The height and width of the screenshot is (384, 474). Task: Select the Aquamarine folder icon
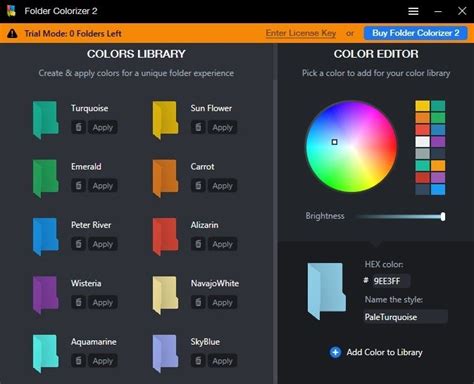[46, 353]
